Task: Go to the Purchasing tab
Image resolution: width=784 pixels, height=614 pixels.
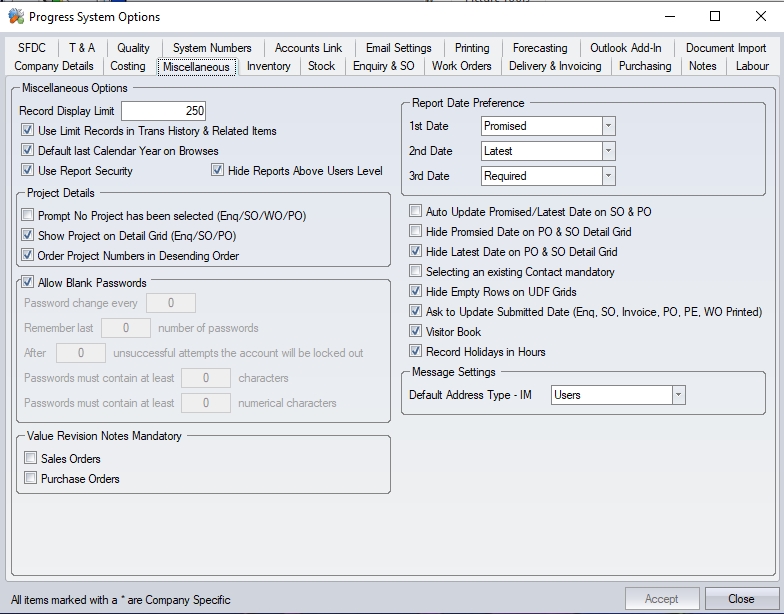Action: coord(644,66)
